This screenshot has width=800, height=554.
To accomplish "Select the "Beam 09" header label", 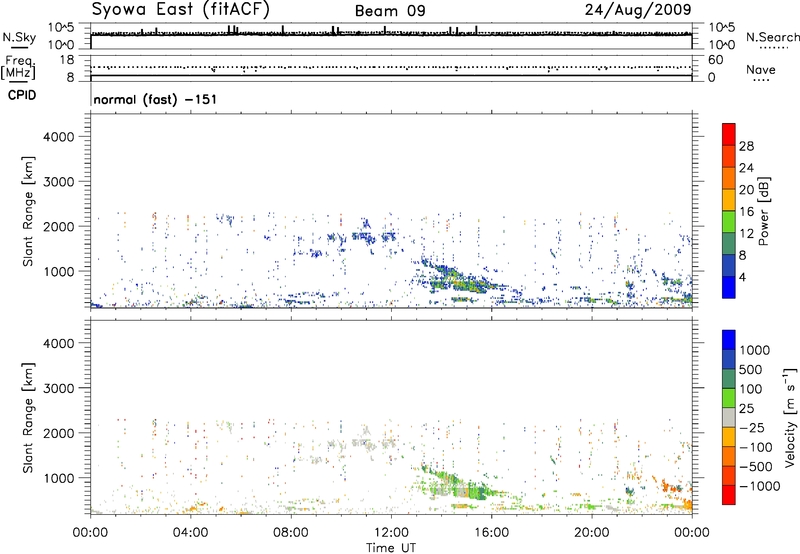I will coord(390,11).
